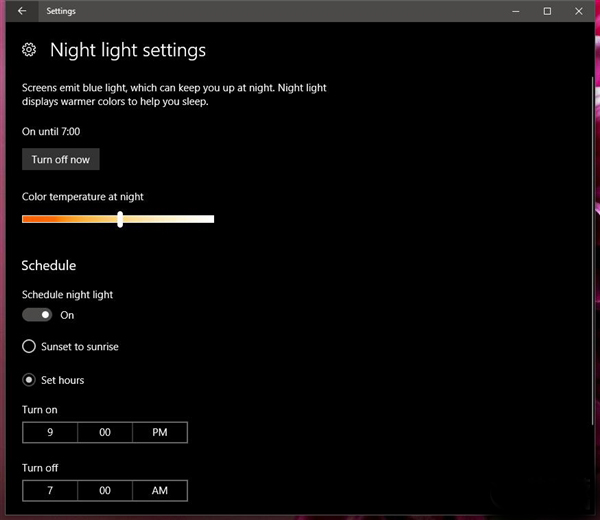Close the Settings window
Image resolution: width=600 pixels, height=520 pixels.
[579, 11]
